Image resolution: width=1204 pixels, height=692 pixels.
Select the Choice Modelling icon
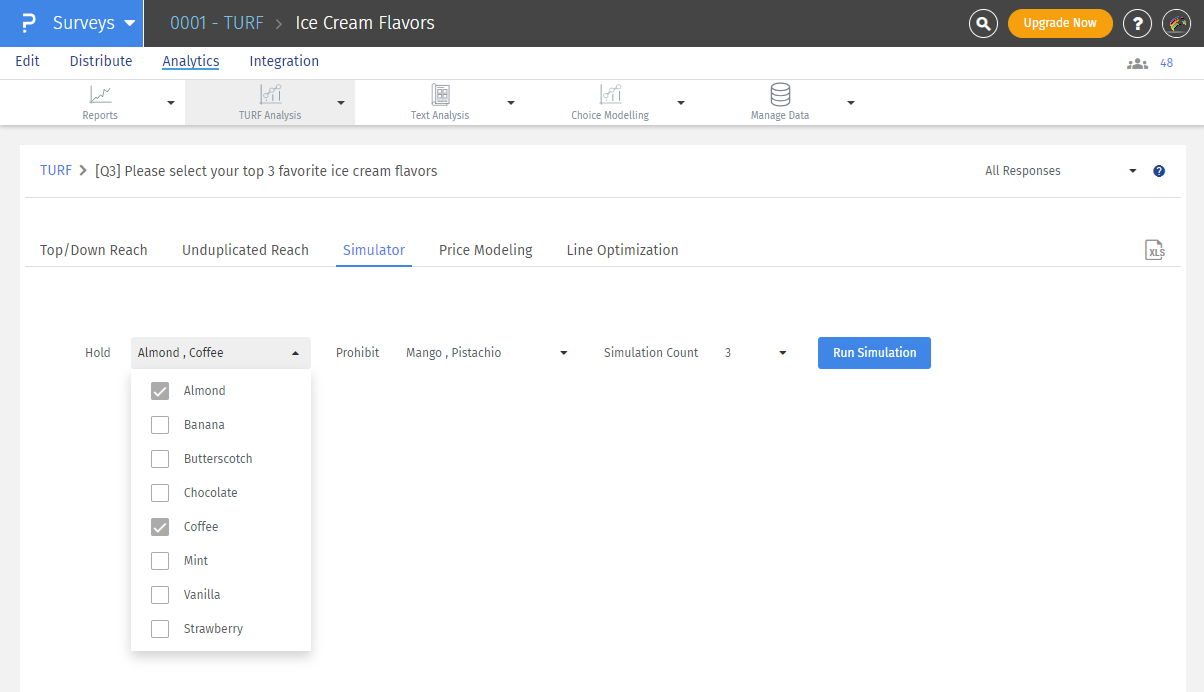[610, 95]
